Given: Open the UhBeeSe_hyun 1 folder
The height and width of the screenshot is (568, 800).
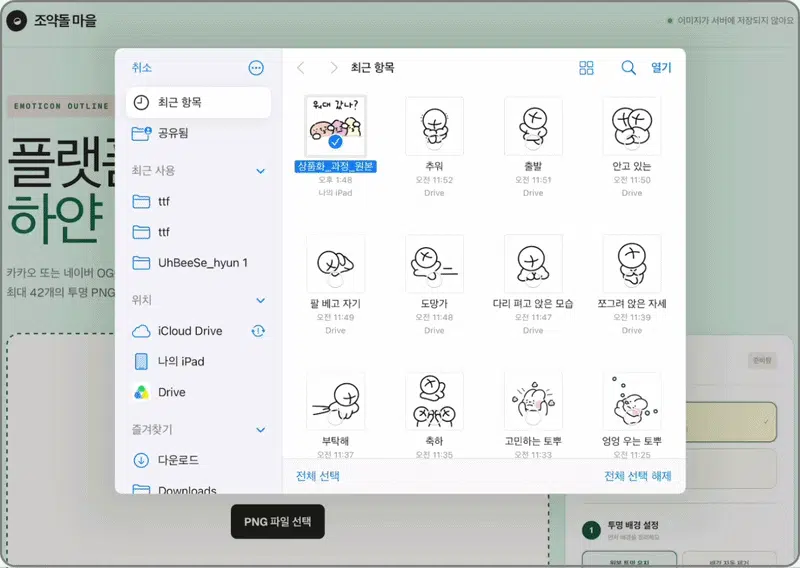Looking at the screenshot, I should click(x=198, y=263).
